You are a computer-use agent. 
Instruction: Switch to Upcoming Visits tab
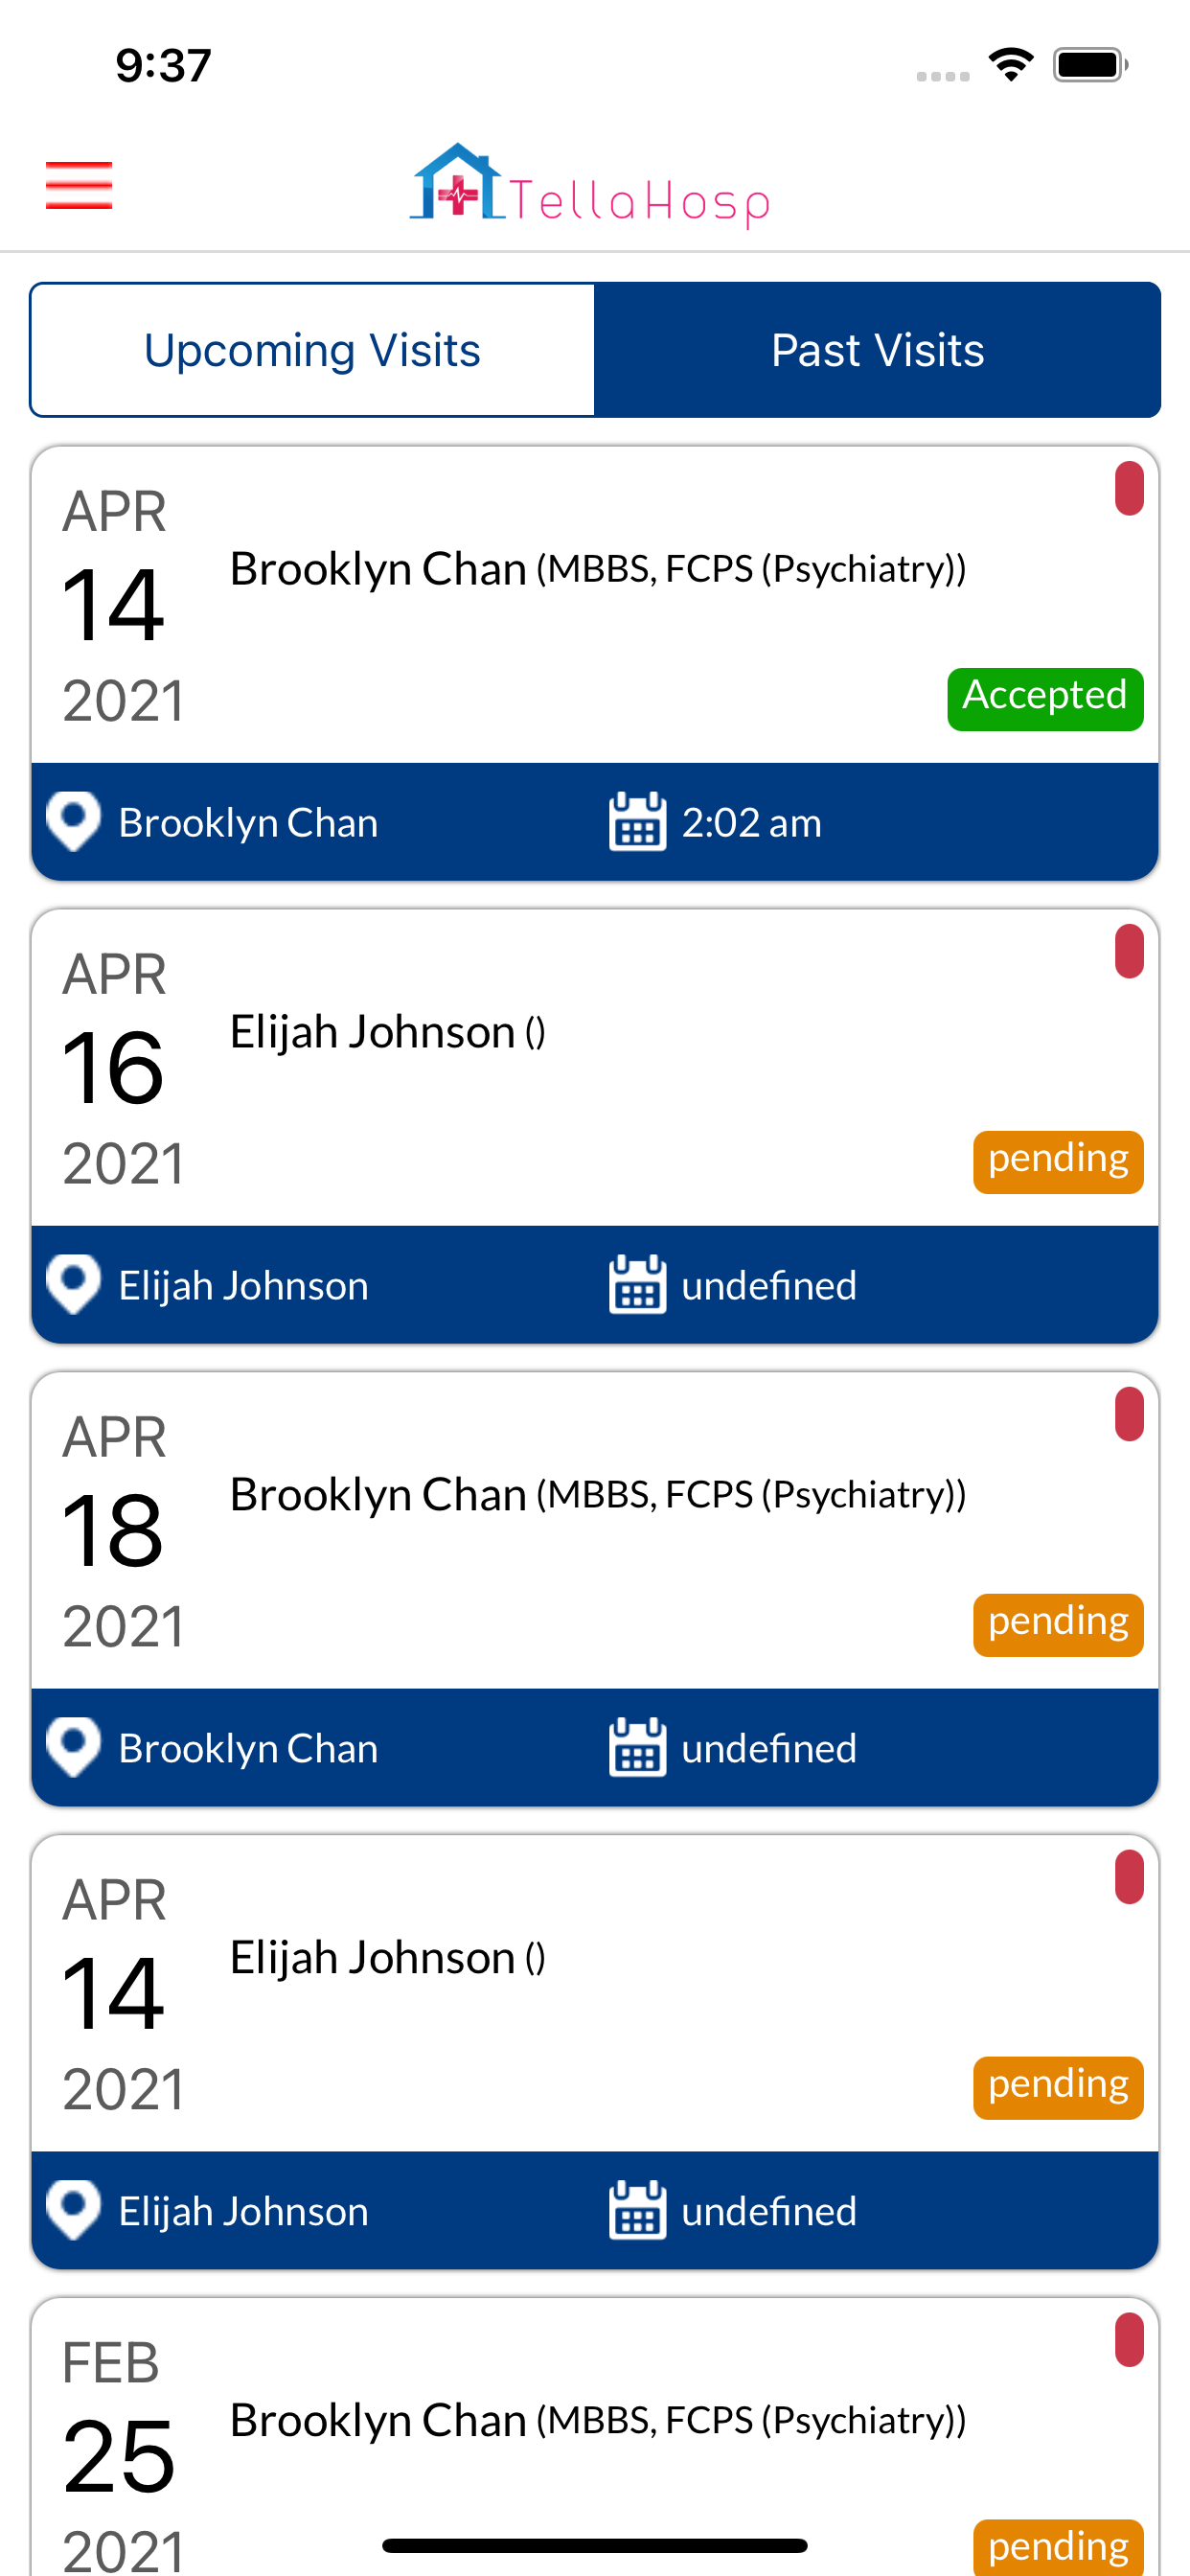click(x=313, y=350)
